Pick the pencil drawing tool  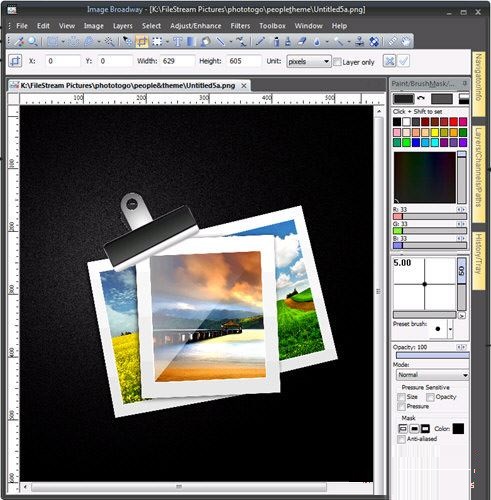[260, 42]
